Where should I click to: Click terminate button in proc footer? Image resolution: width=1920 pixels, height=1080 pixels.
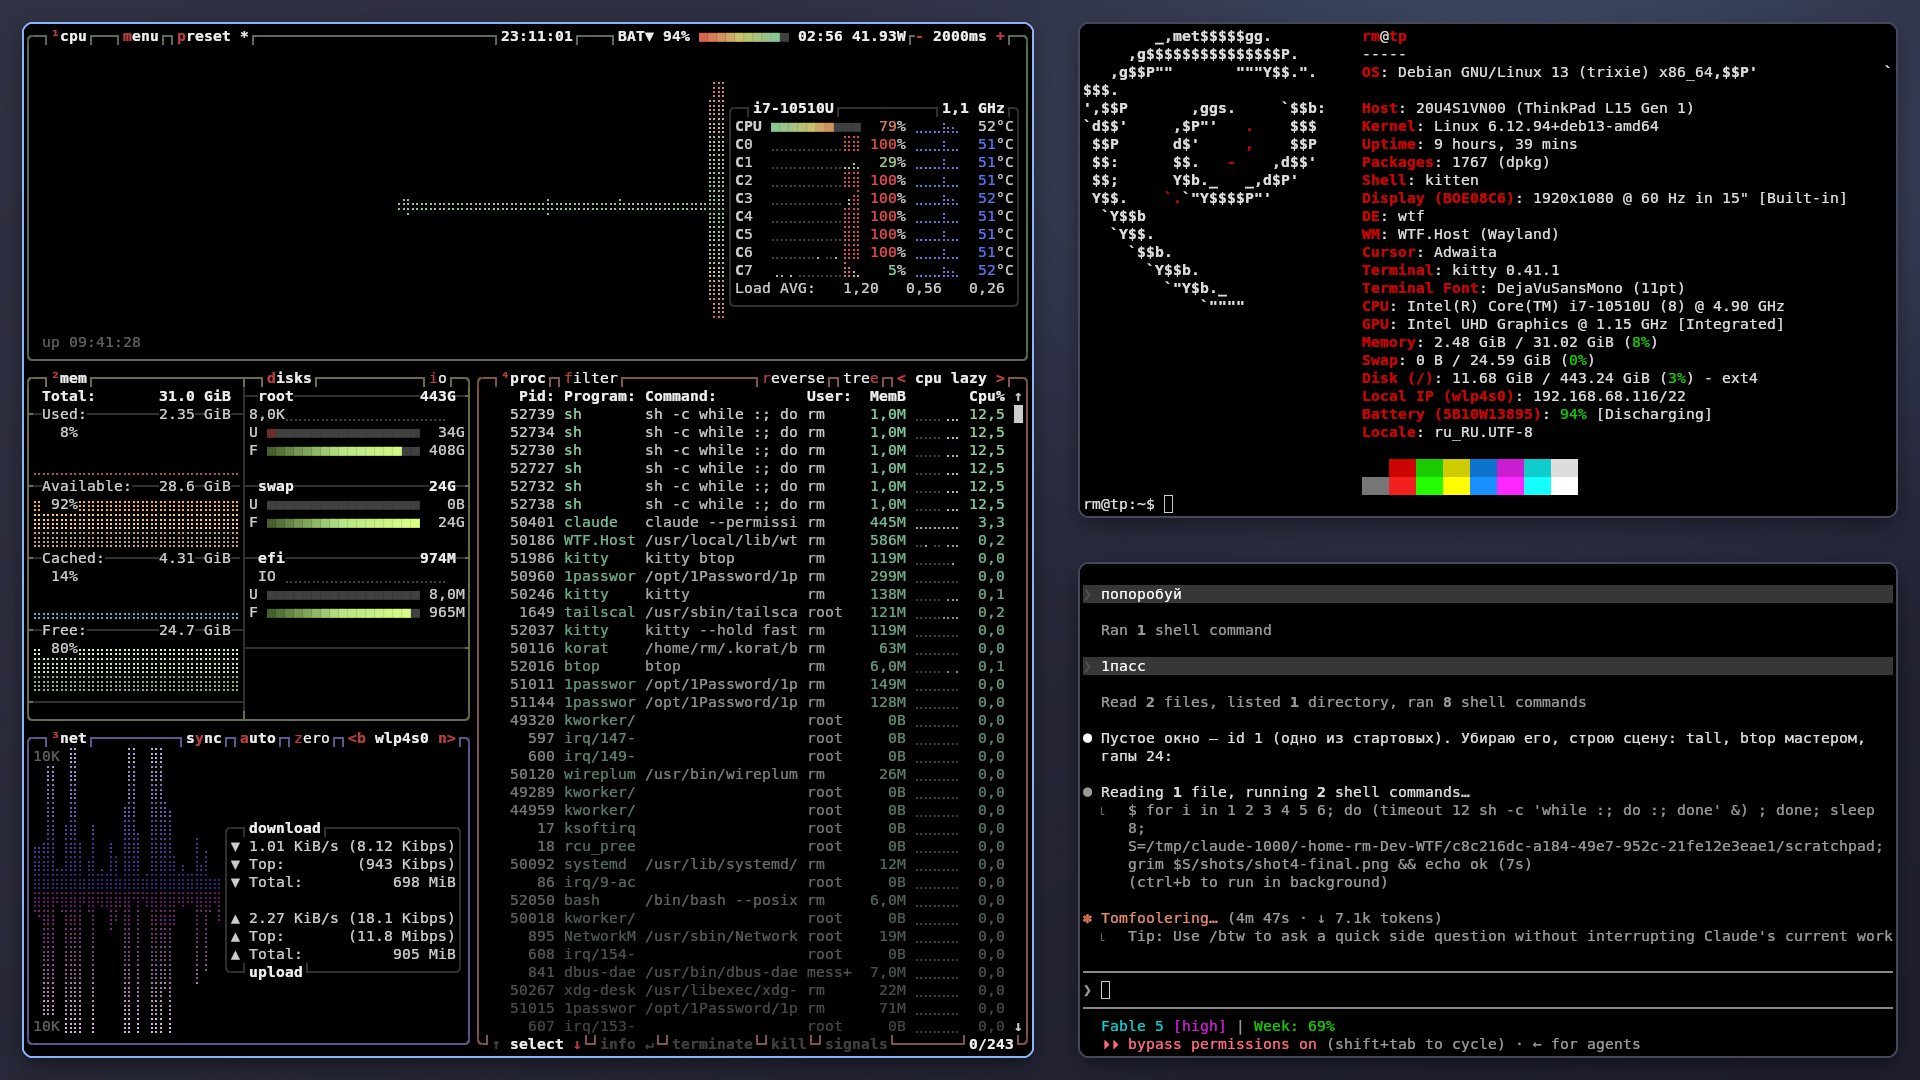[713, 1045]
